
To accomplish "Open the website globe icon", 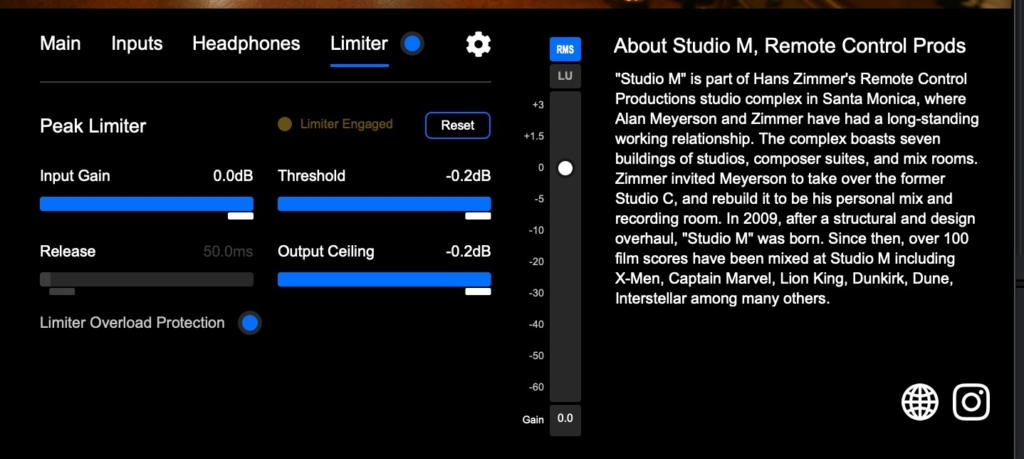I will click(x=920, y=402).
